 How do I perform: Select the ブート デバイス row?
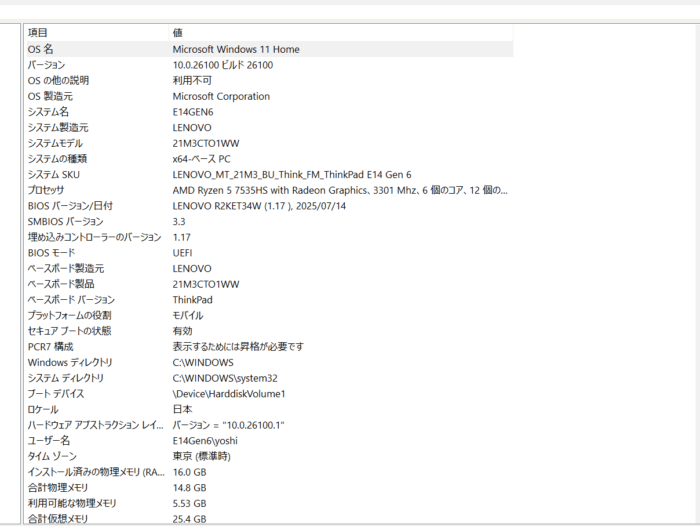click(58, 393)
